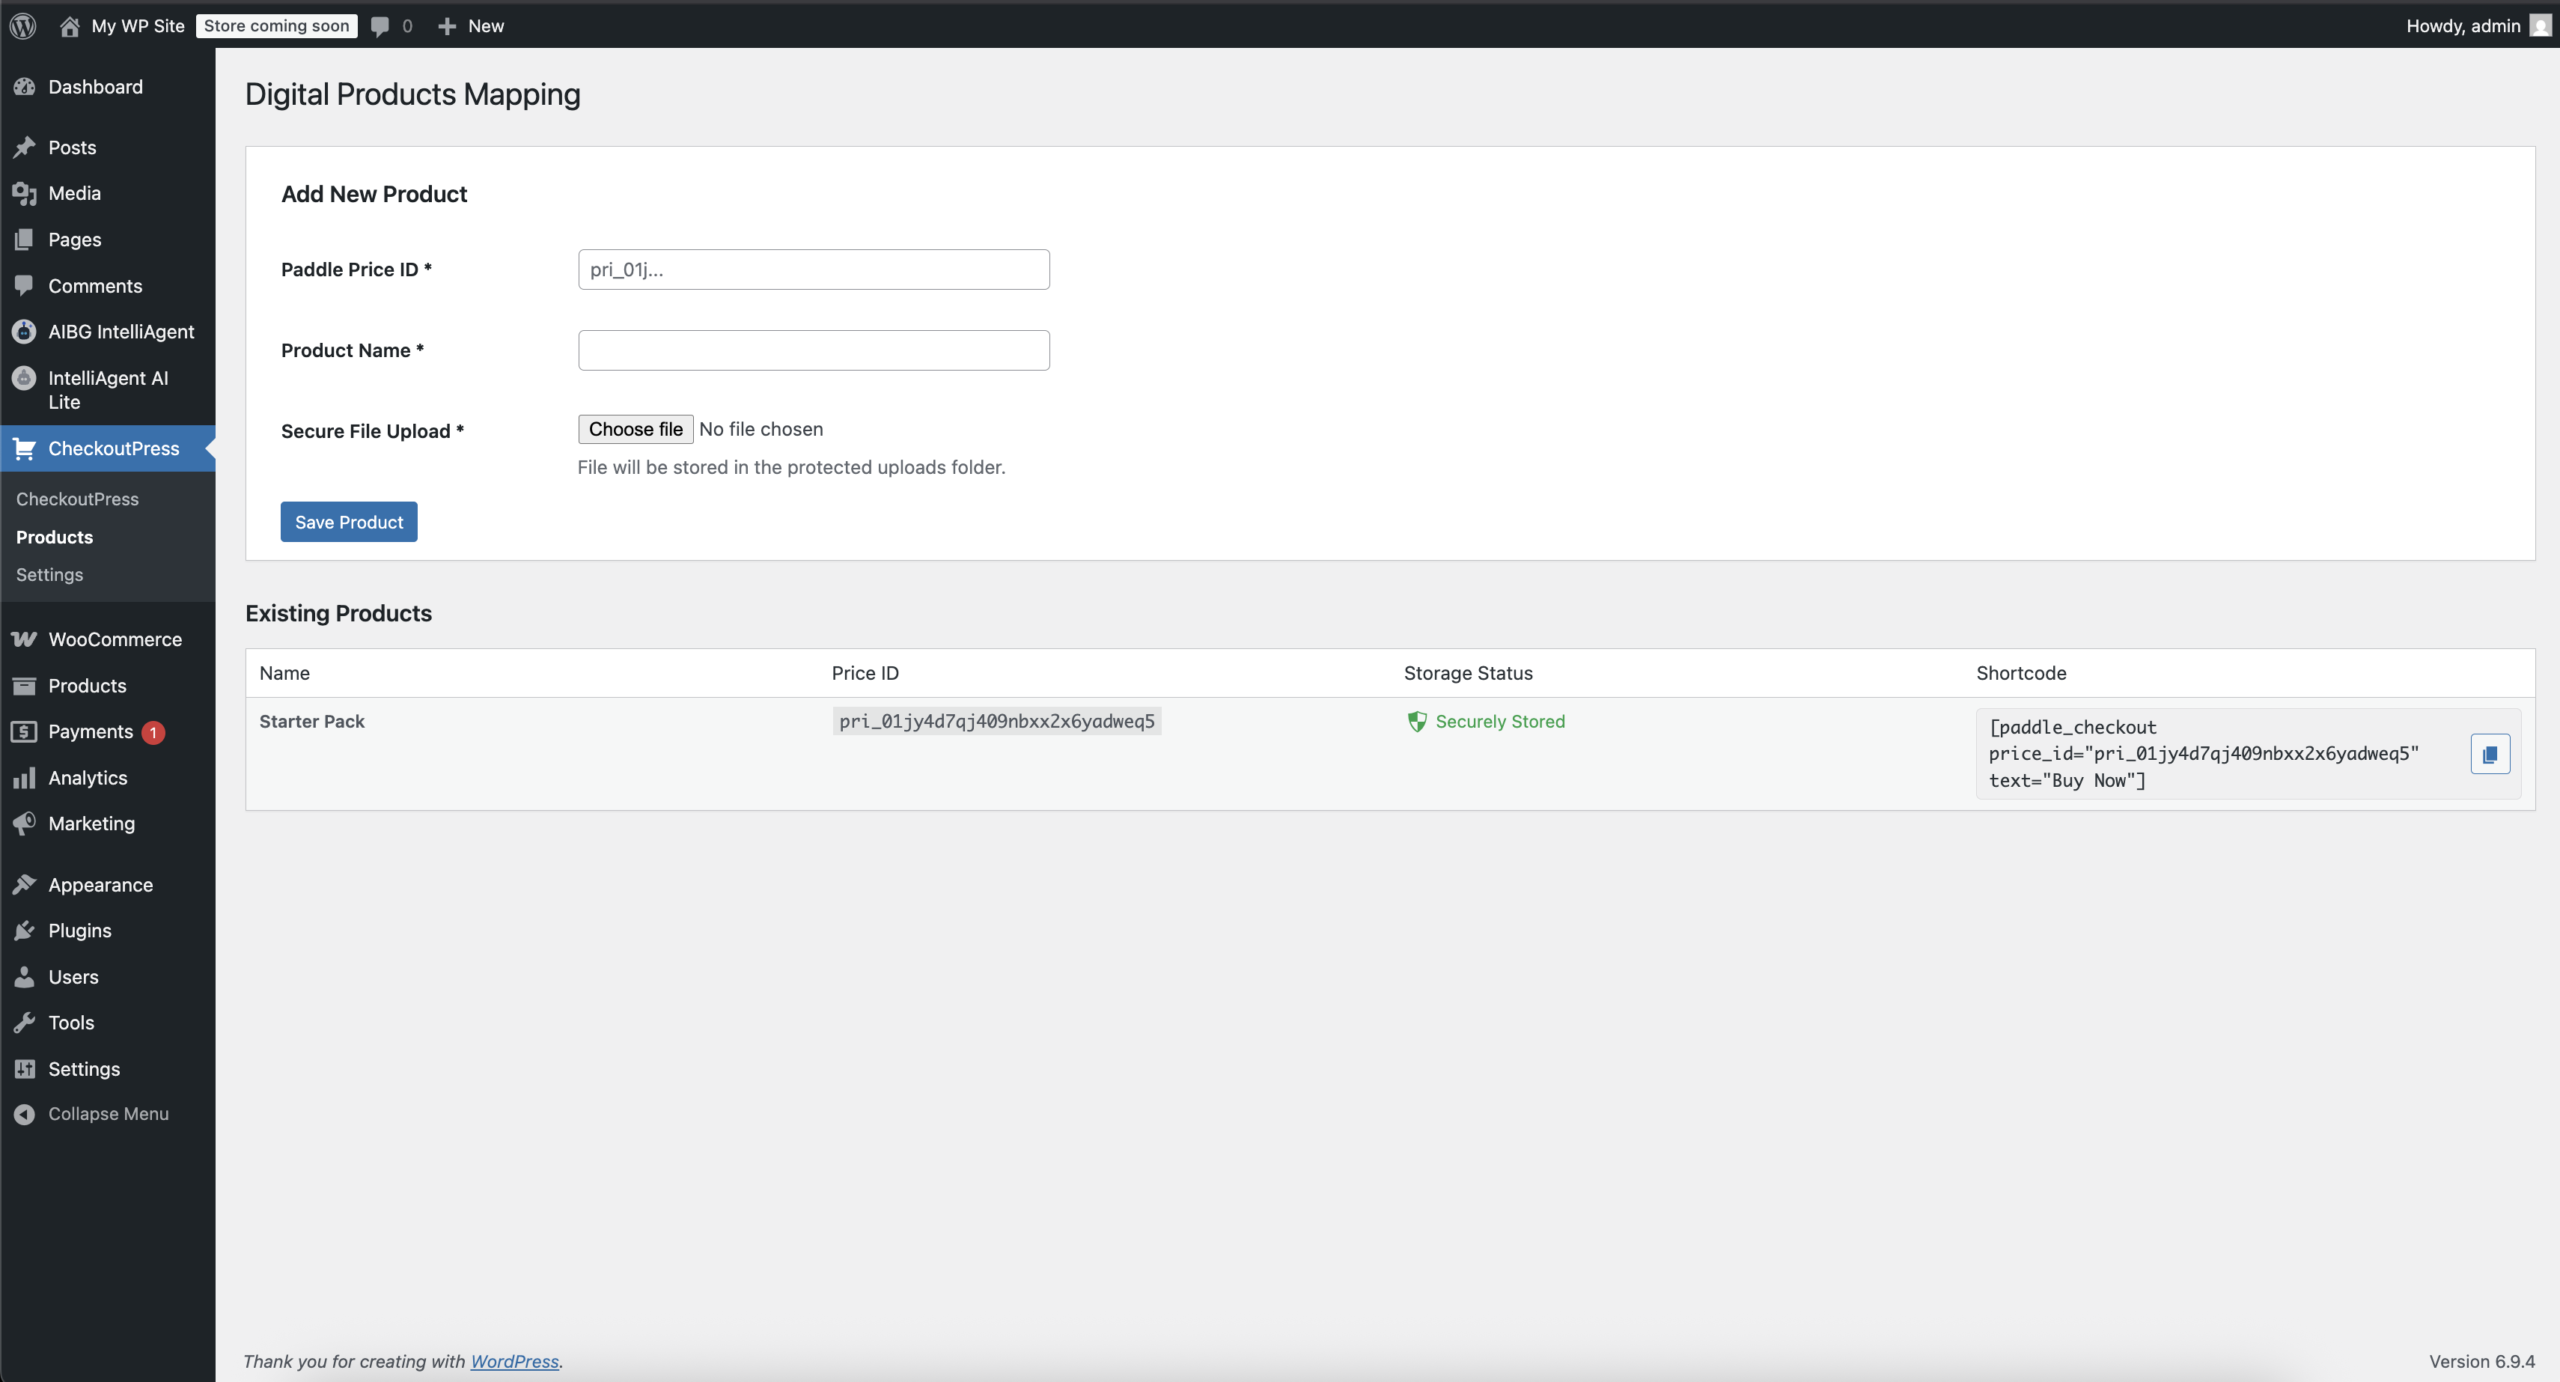Screen dimensions: 2560x1382
Task: Click the Shortcode column header
Action: coord(2021,673)
